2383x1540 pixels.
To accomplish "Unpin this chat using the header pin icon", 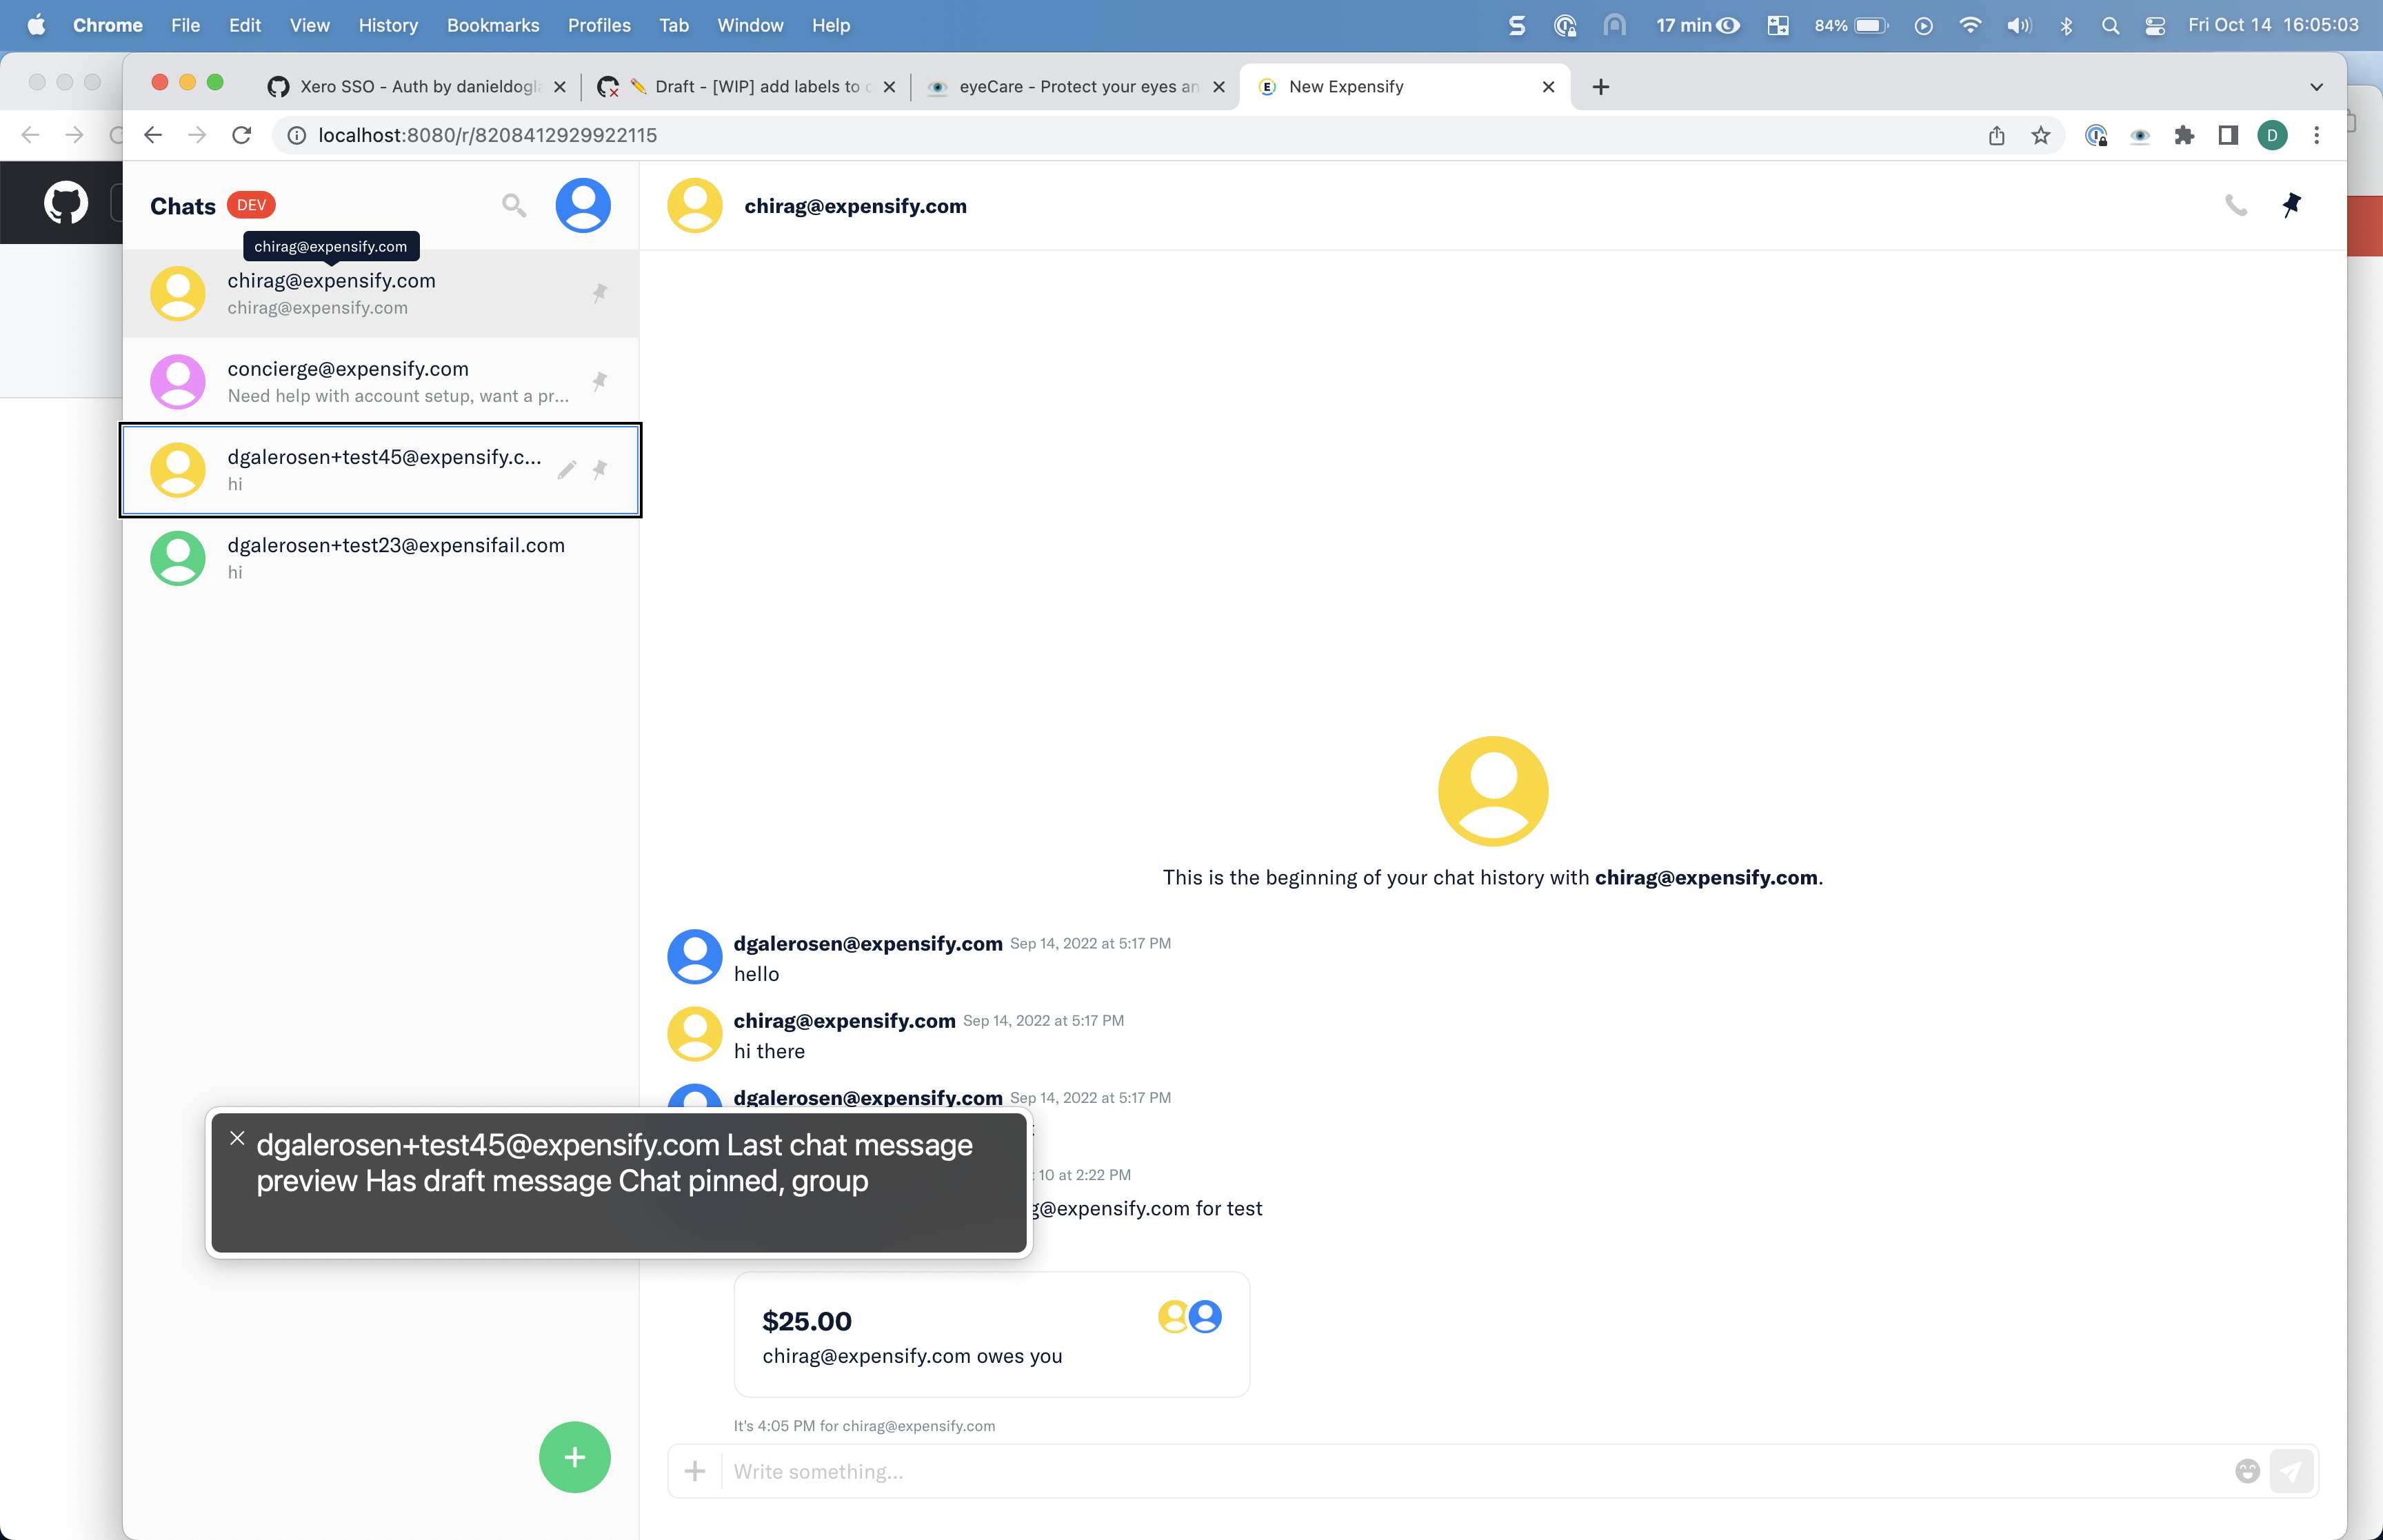I will [2291, 205].
